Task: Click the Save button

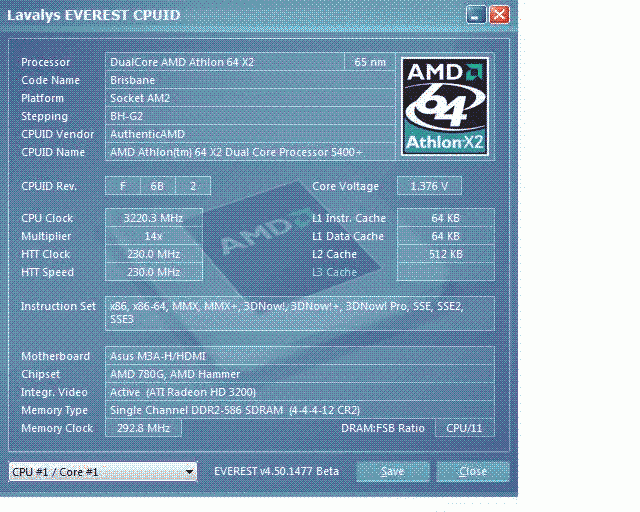Action: point(393,472)
